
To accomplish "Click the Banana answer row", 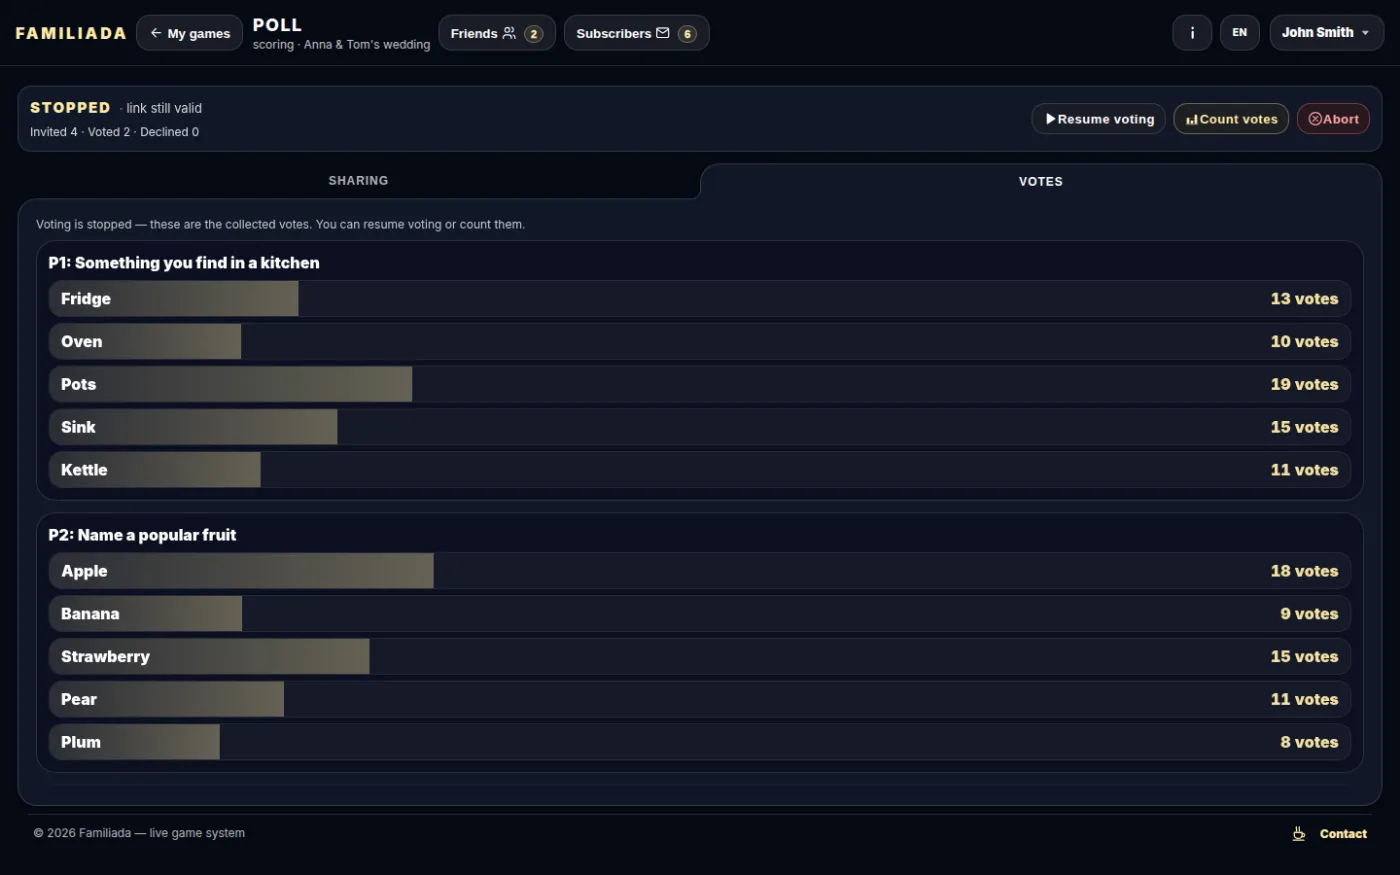I will (x=700, y=614).
